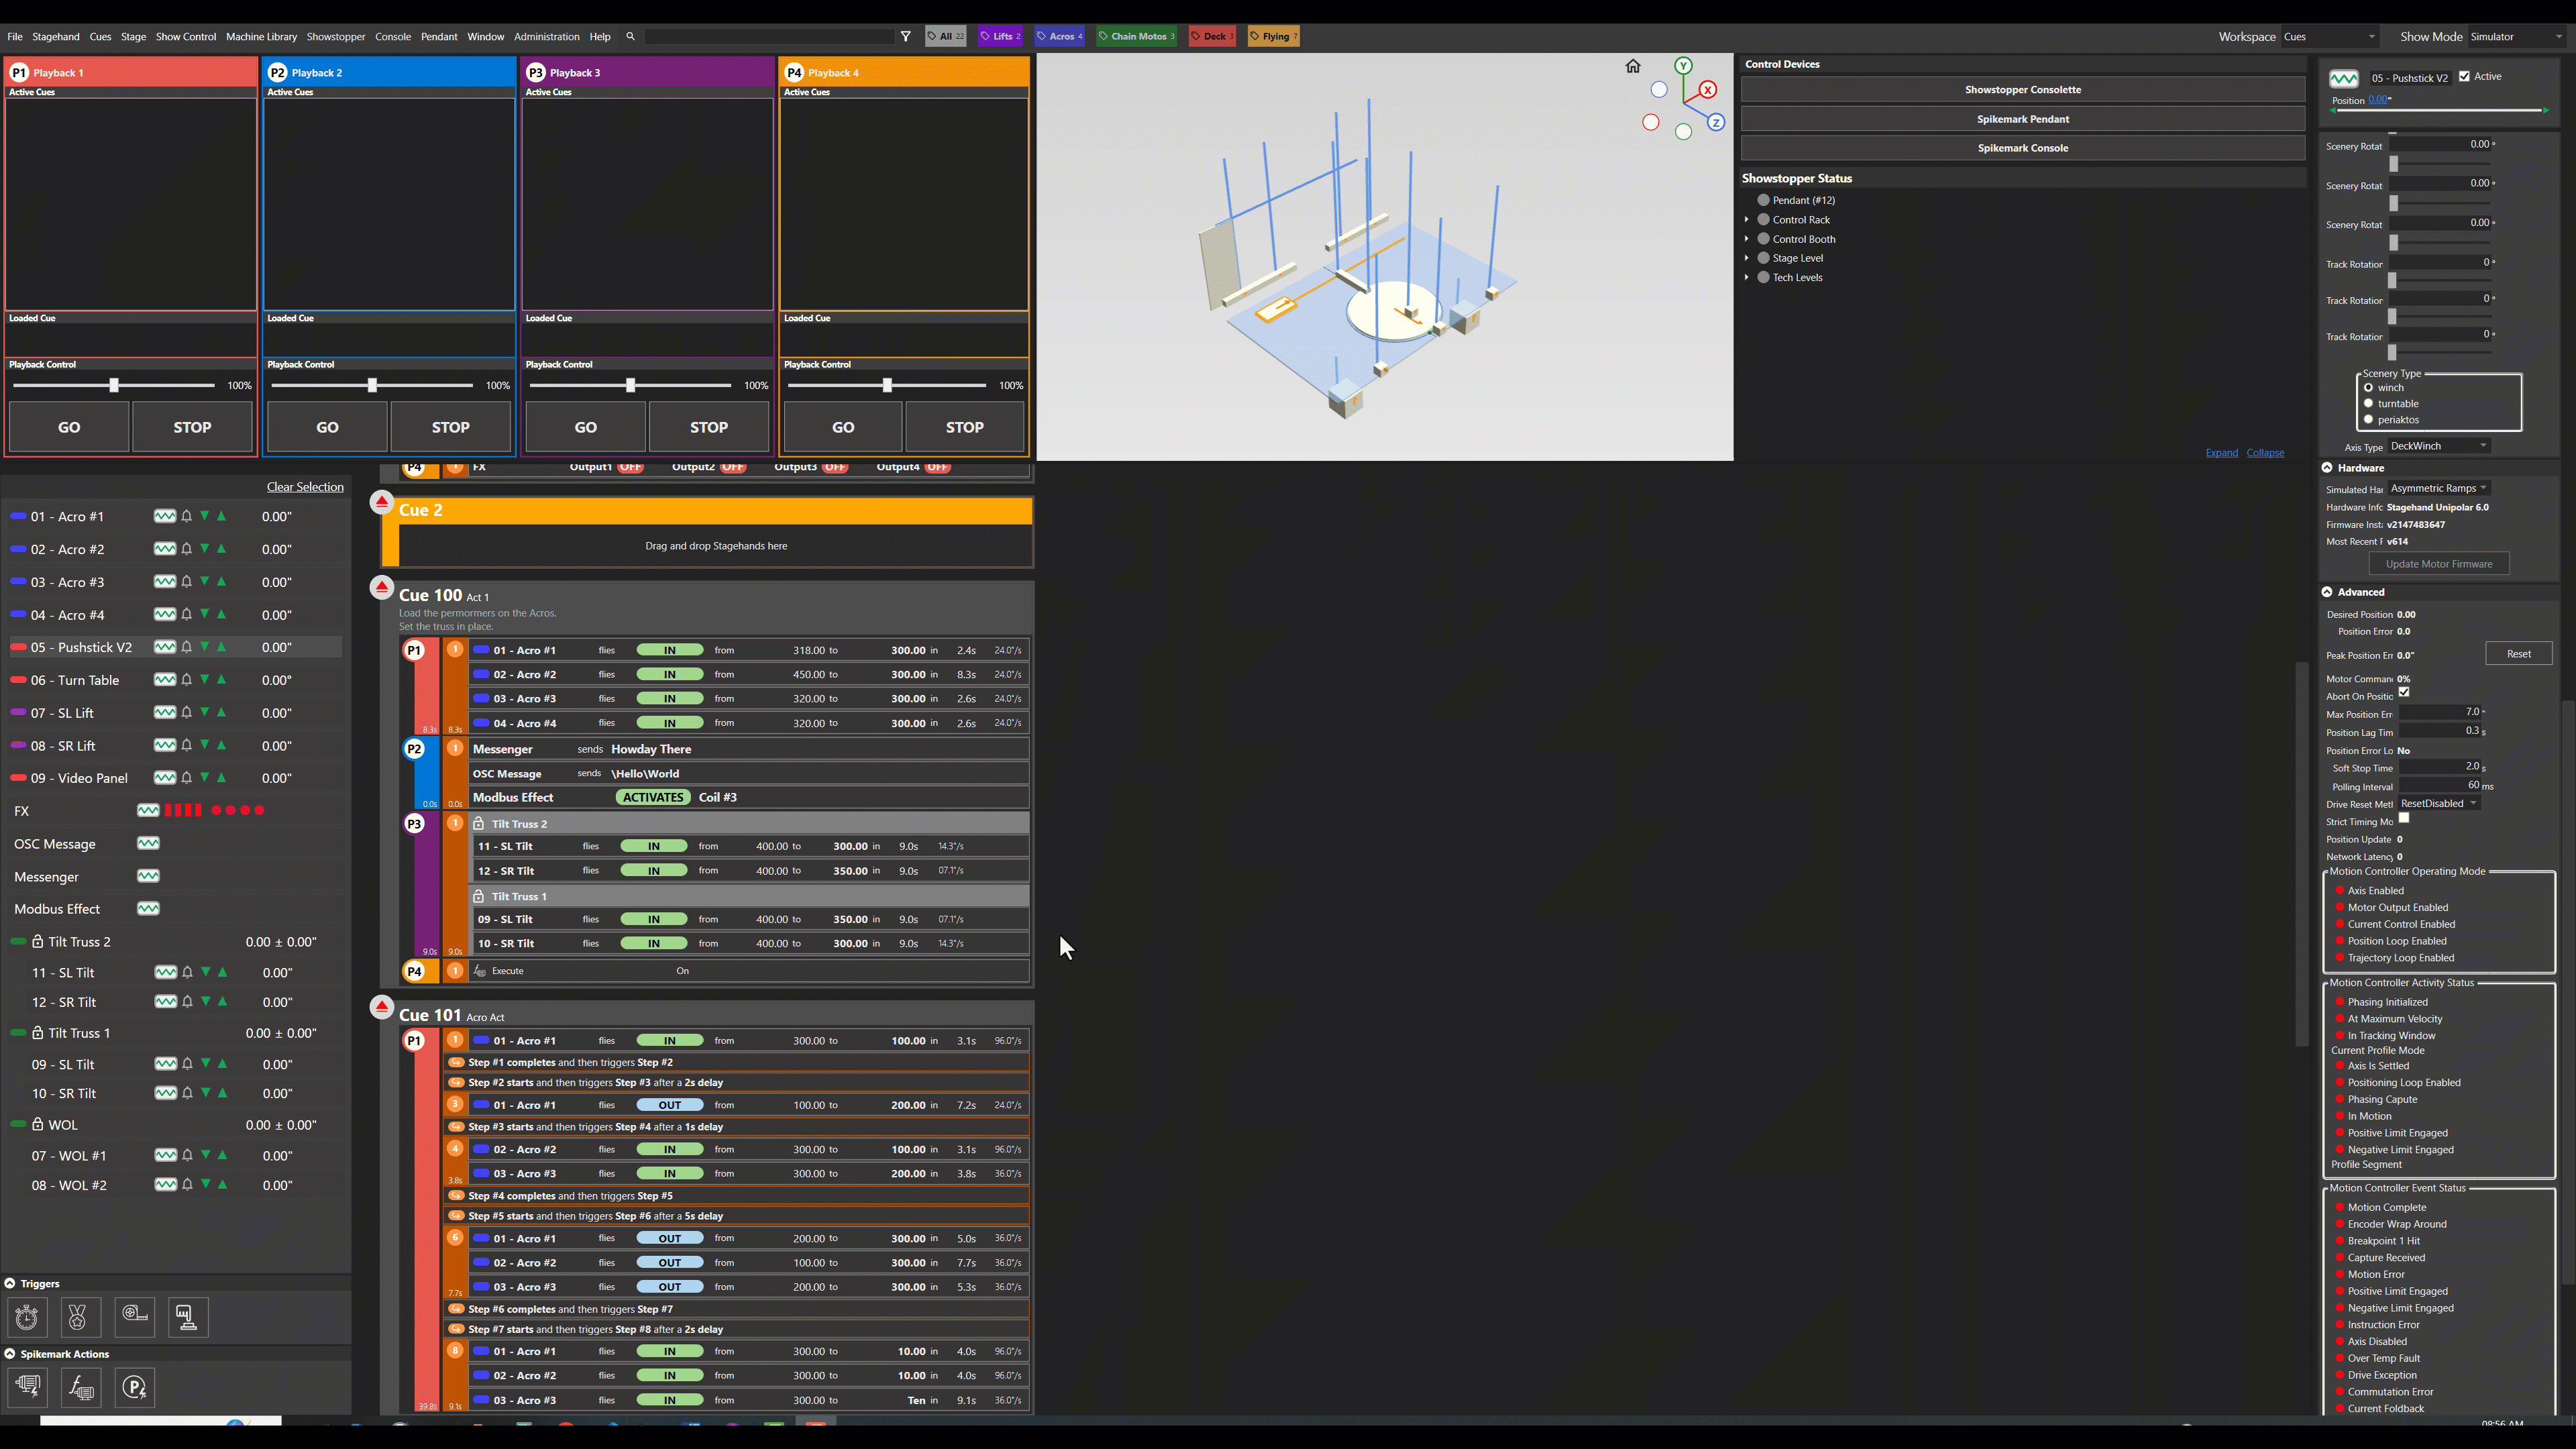Image resolution: width=2576 pixels, height=1449 pixels.
Task: Click bell icon for 01 - Acro #1
Action: (187, 516)
